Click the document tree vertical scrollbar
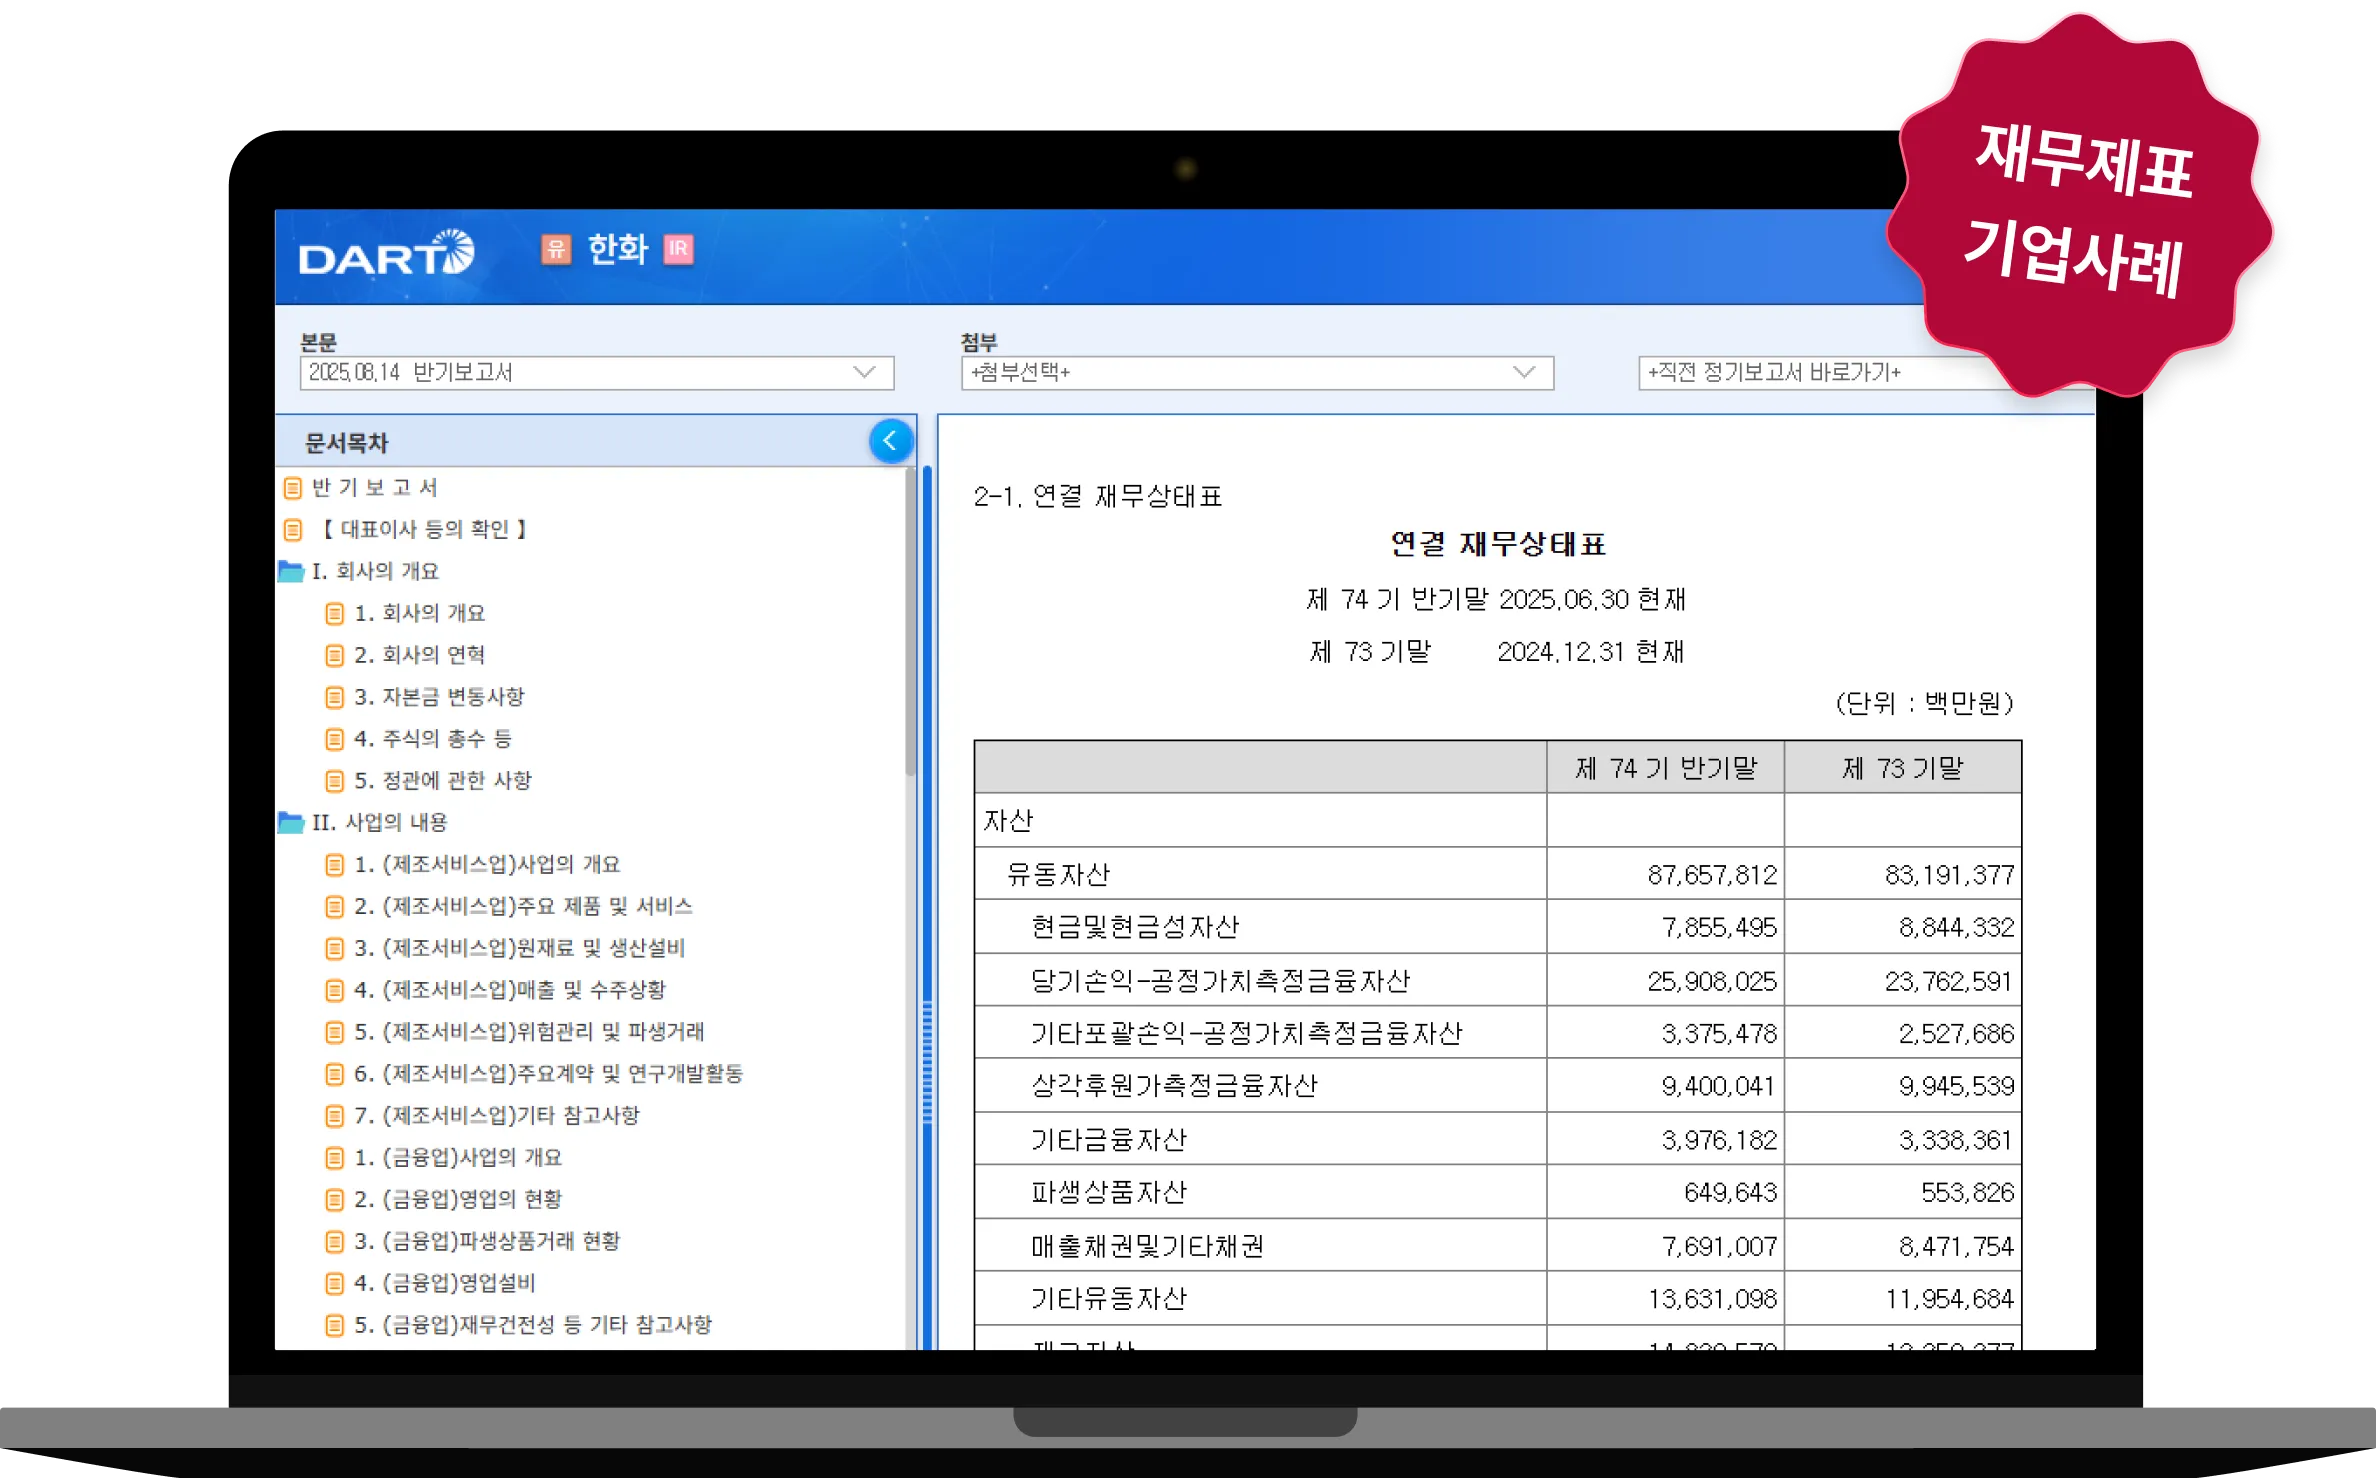2376x1478 pixels. tap(911, 620)
